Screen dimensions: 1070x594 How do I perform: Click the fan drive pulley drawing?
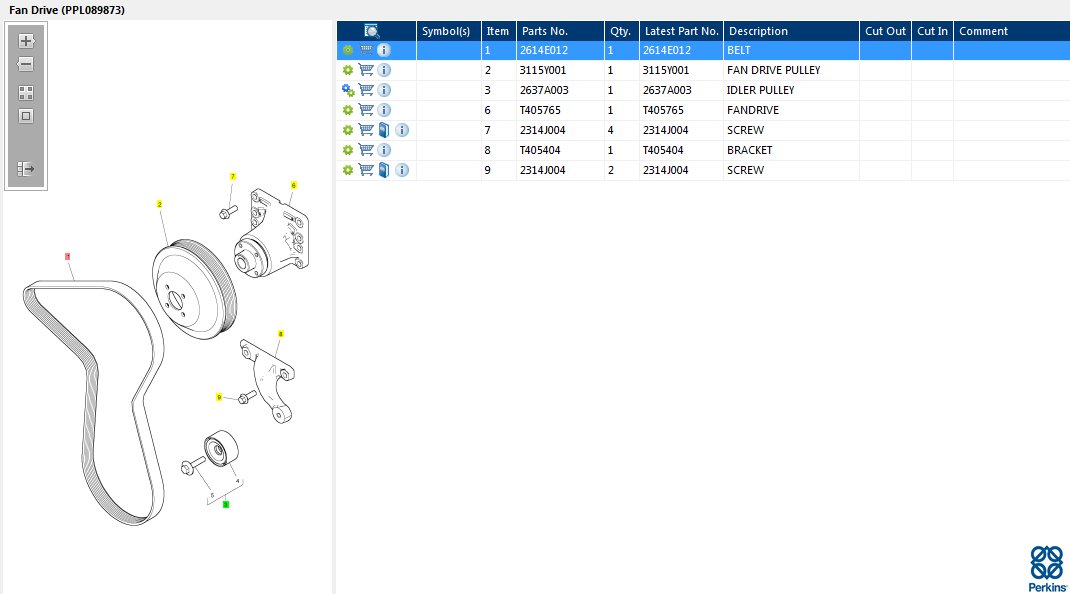coord(194,289)
